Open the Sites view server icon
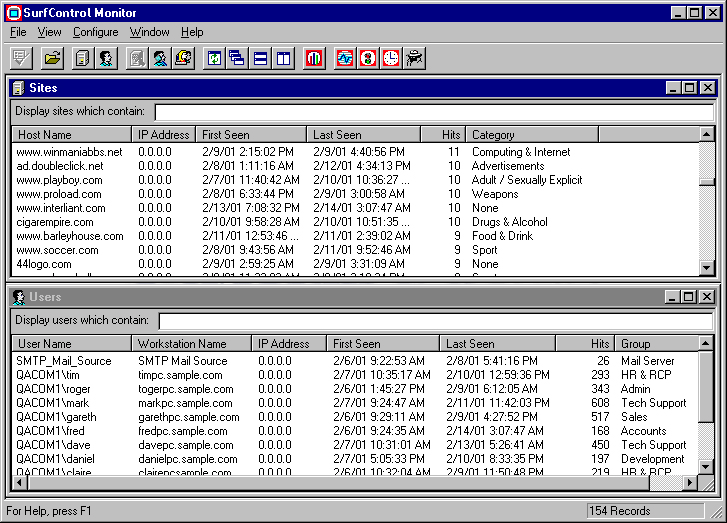This screenshot has width=727, height=523. (83, 58)
